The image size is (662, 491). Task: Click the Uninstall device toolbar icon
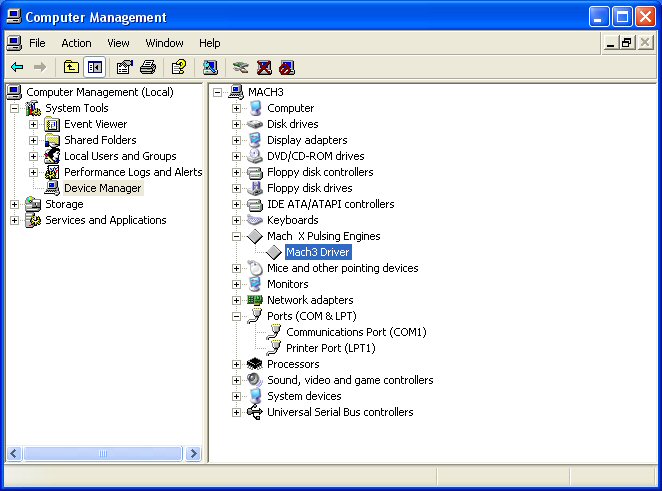(264, 67)
